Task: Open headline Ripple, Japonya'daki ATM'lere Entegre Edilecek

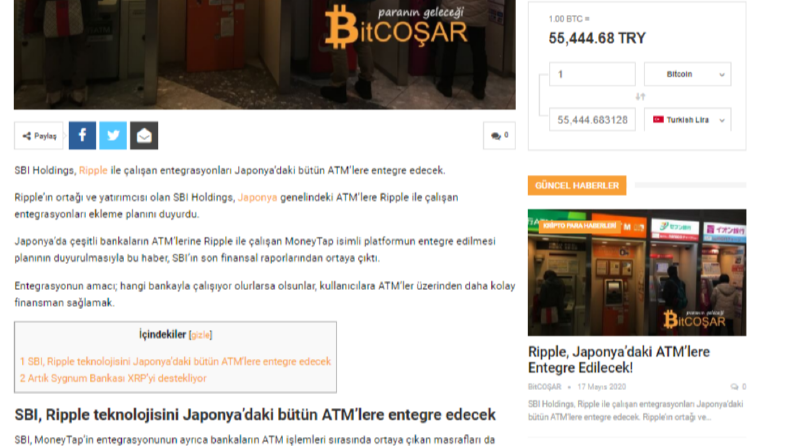Action: click(x=619, y=360)
